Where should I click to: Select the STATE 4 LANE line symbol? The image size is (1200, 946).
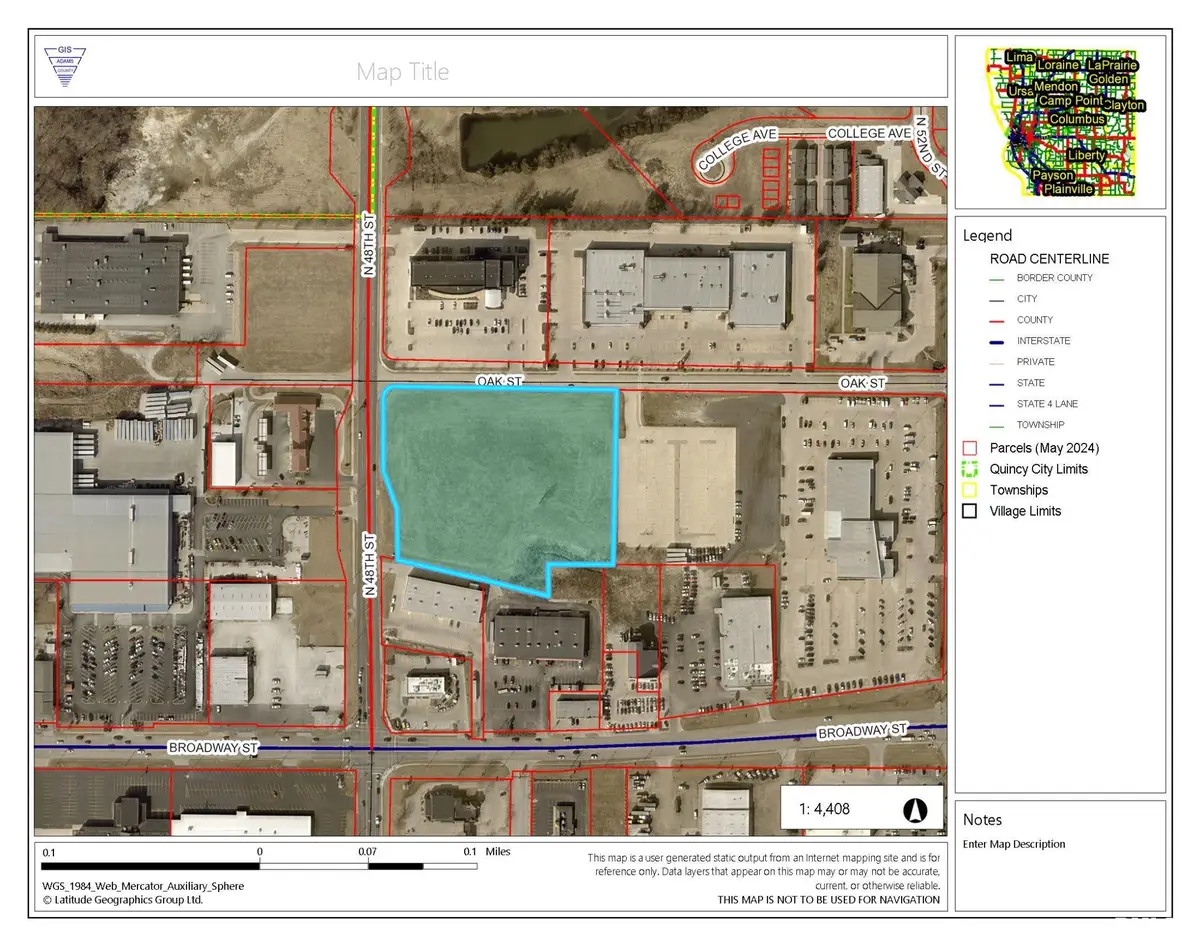(995, 404)
